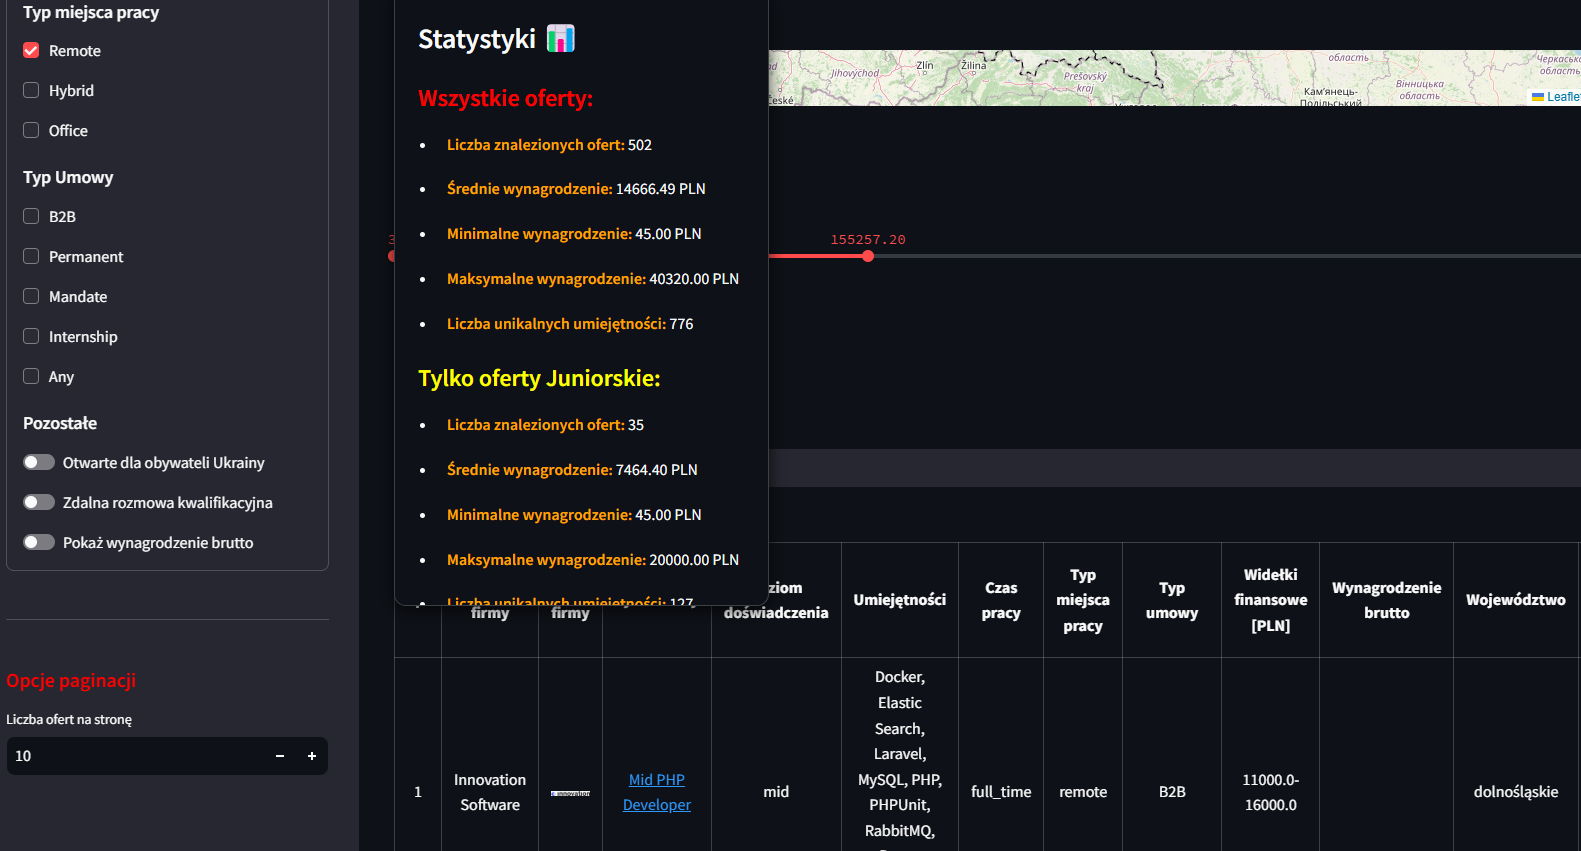This screenshot has height=851, width=1581.
Task: Tick the Mandate contract checkbox
Action: click(31, 296)
